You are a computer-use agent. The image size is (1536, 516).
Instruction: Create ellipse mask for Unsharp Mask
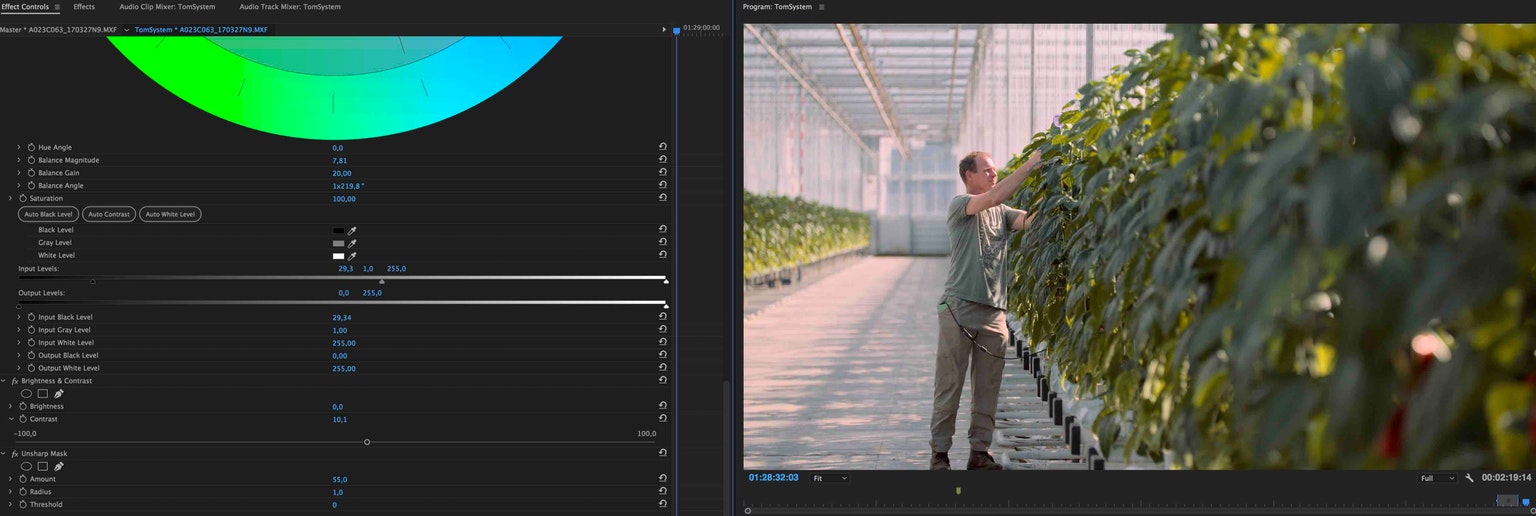26,466
